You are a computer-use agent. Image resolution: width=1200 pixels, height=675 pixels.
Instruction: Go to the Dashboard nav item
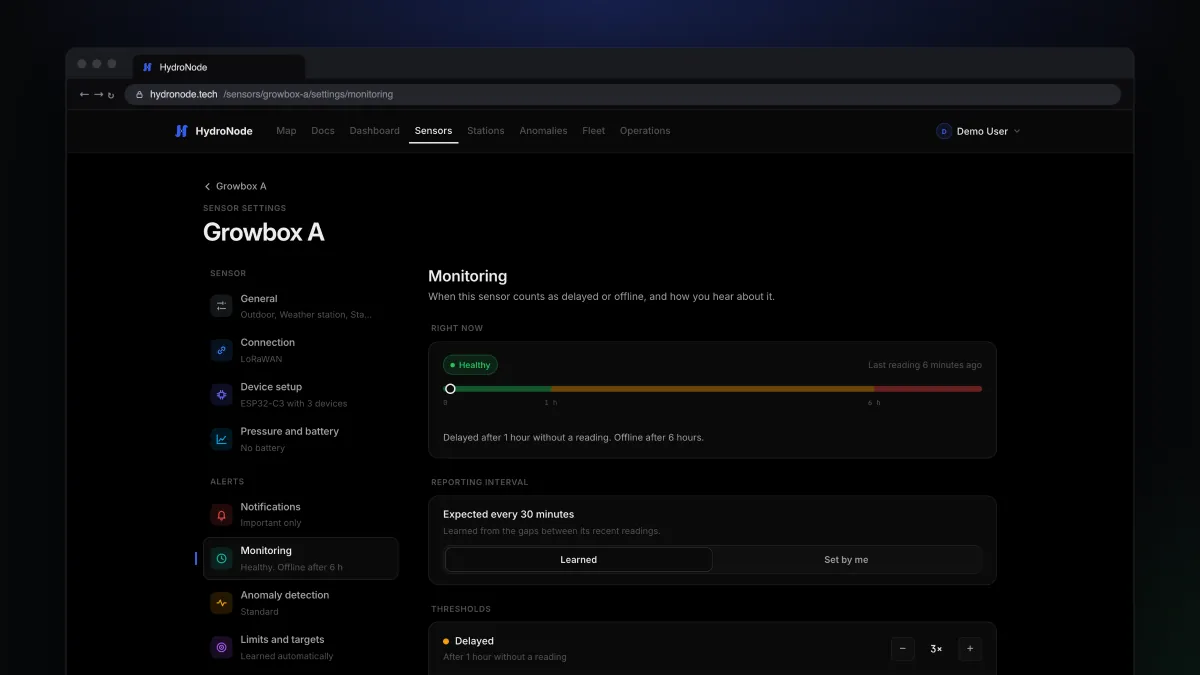pyautogui.click(x=375, y=131)
